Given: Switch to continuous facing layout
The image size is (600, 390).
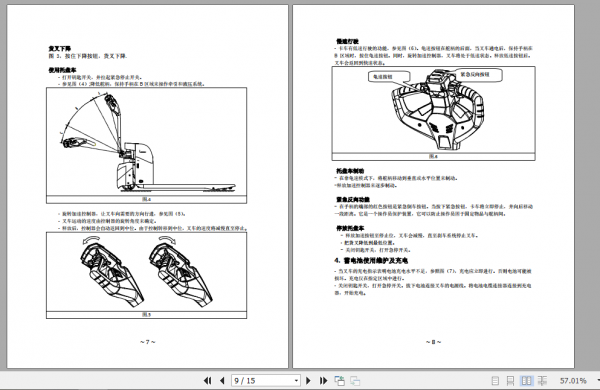Looking at the screenshot, I should click(x=542, y=380).
